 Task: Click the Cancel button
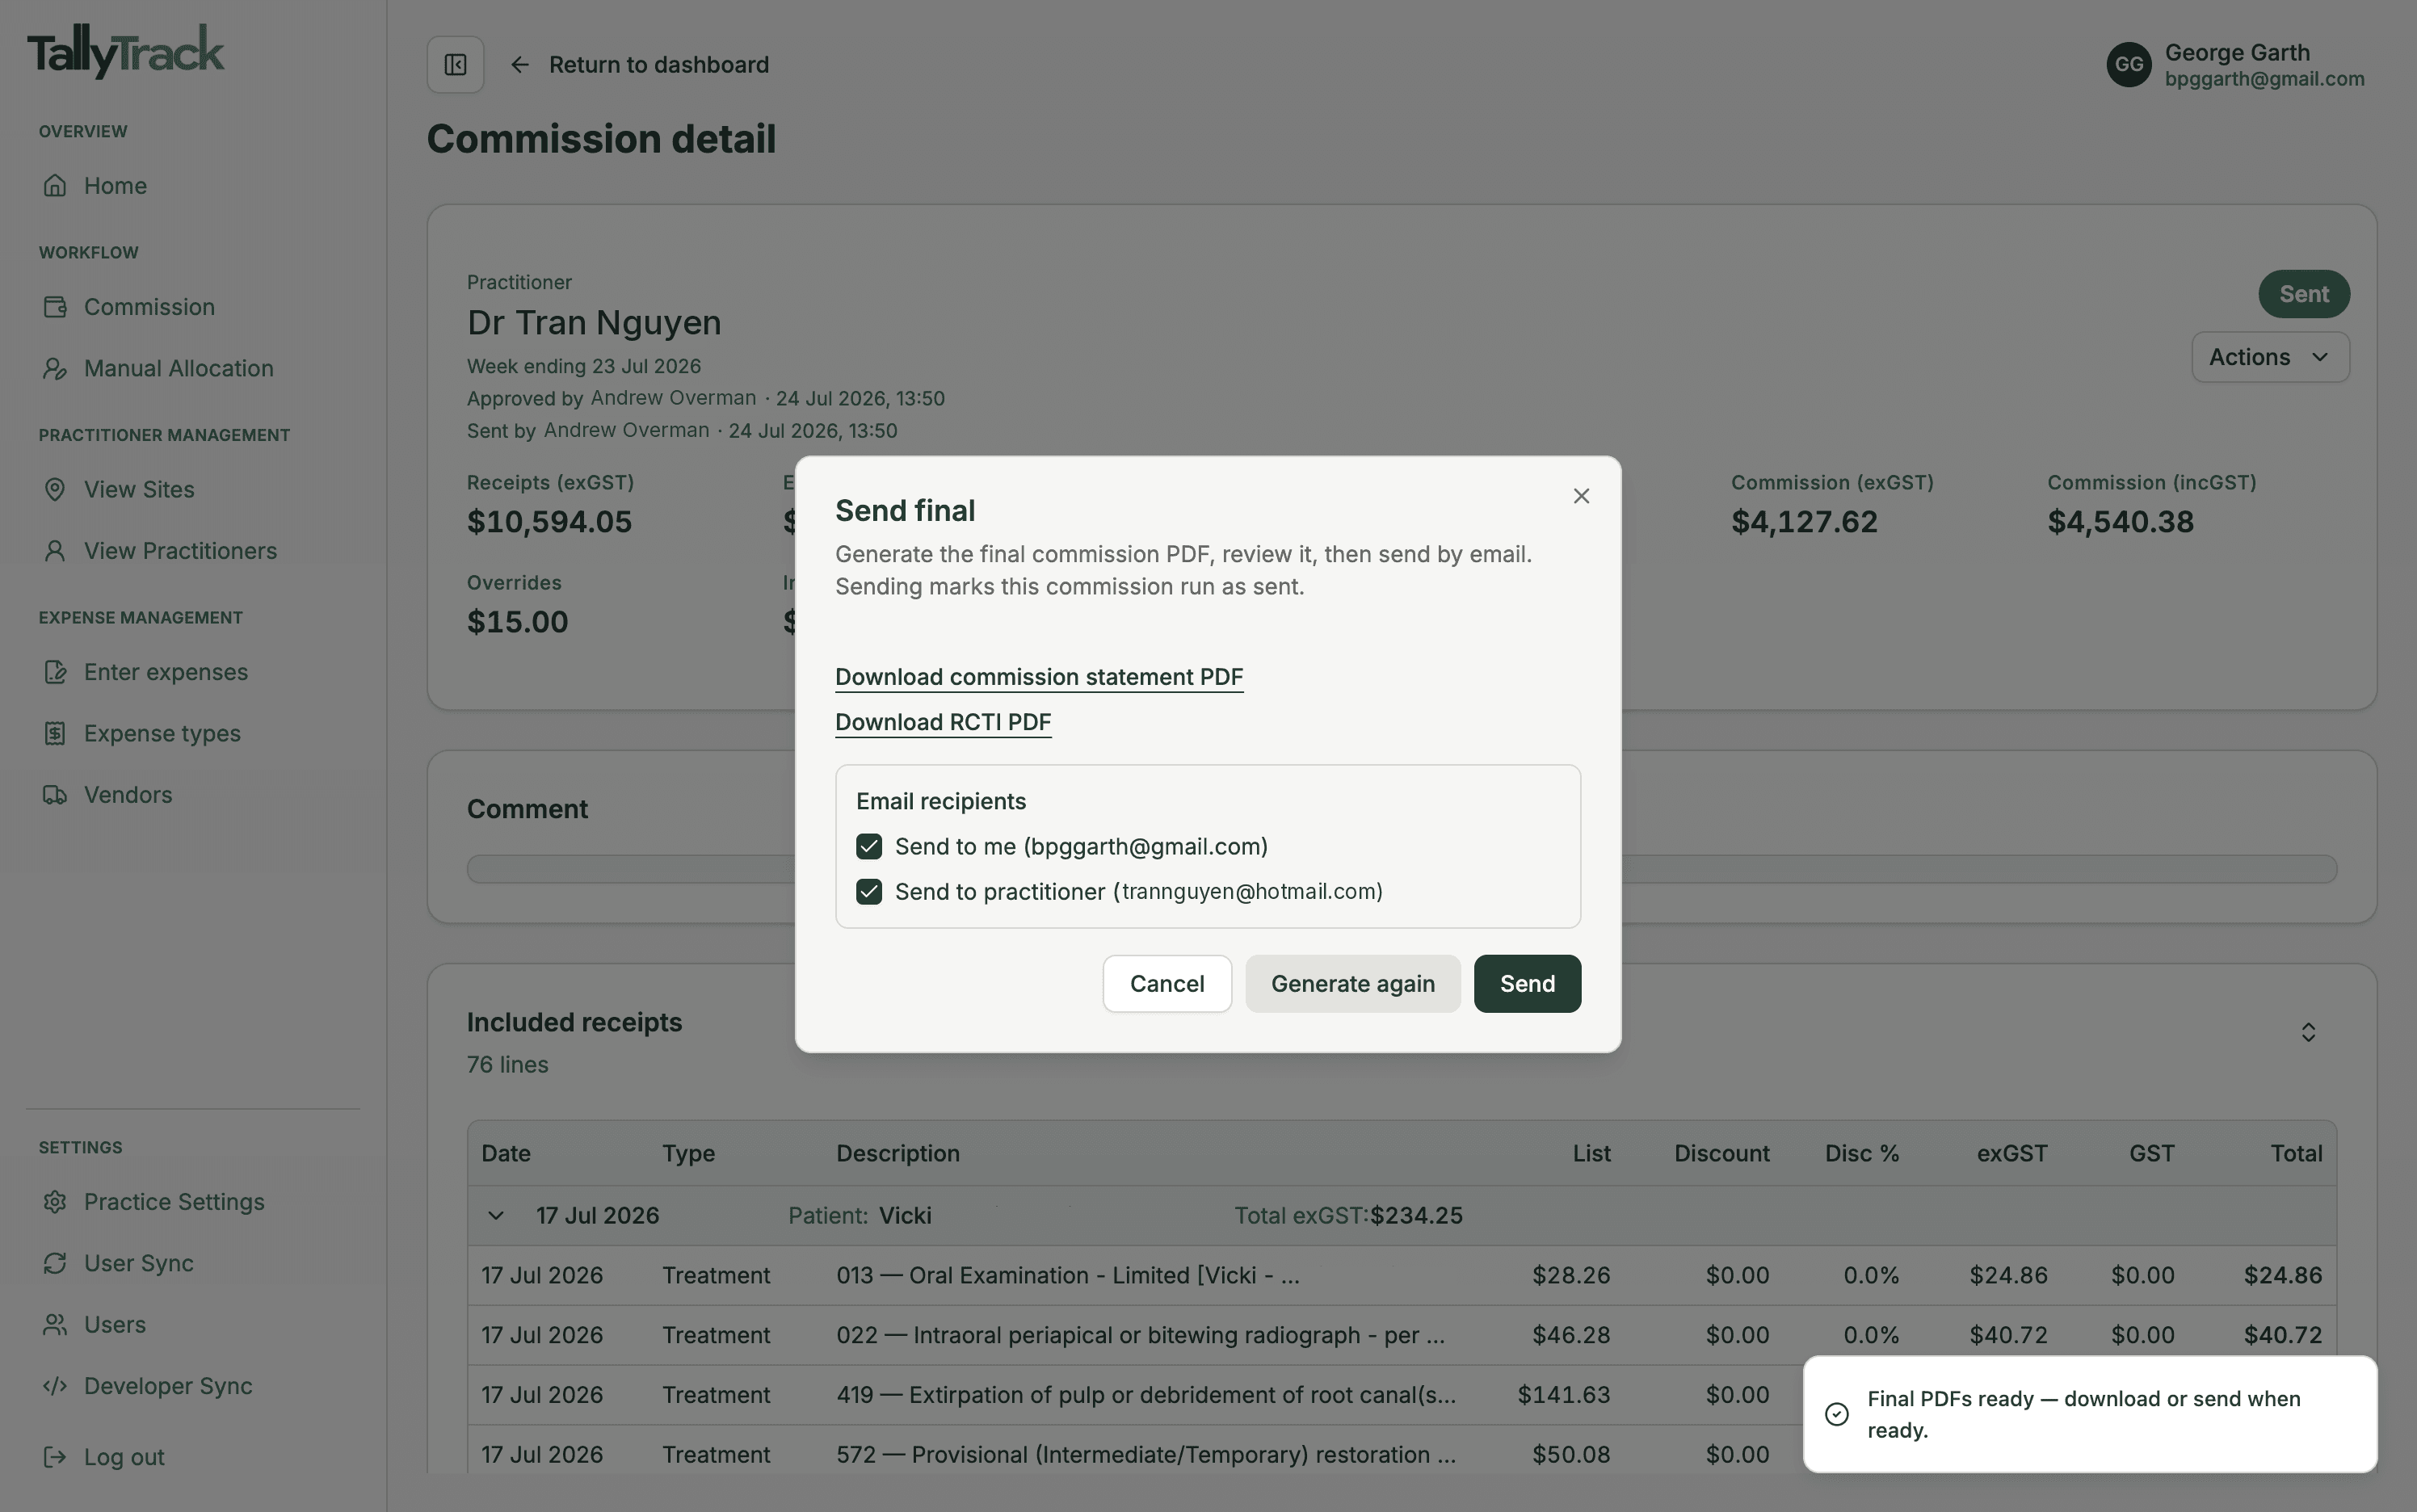click(x=1167, y=984)
